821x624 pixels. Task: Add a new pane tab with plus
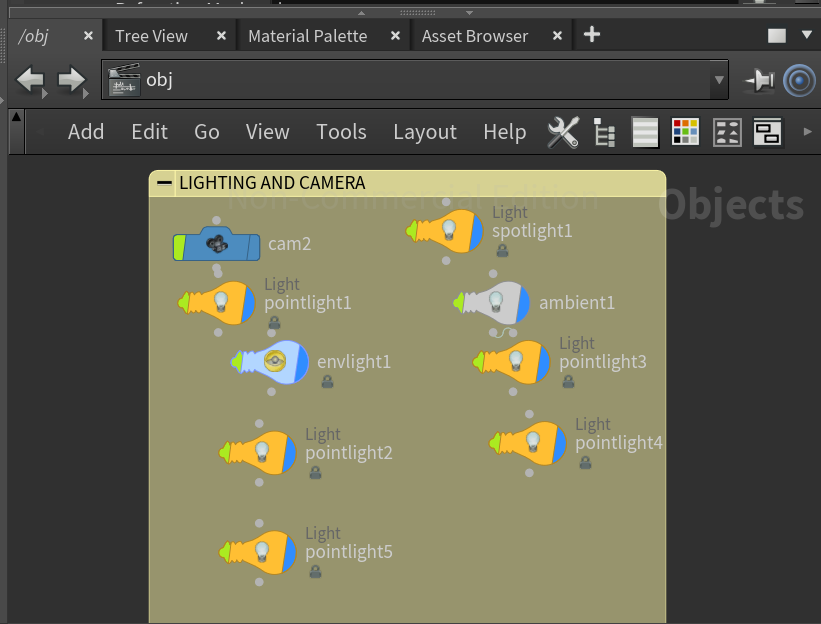click(592, 35)
